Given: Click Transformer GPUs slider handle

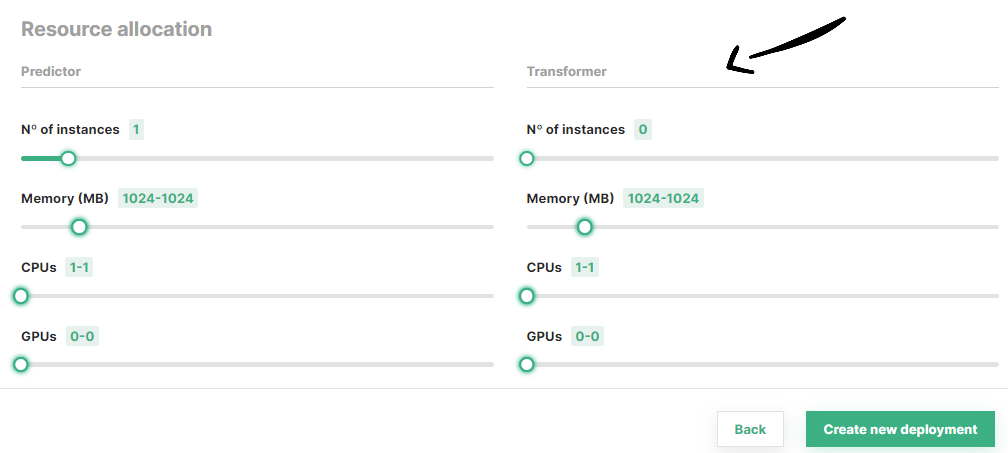Looking at the screenshot, I should click(x=527, y=364).
